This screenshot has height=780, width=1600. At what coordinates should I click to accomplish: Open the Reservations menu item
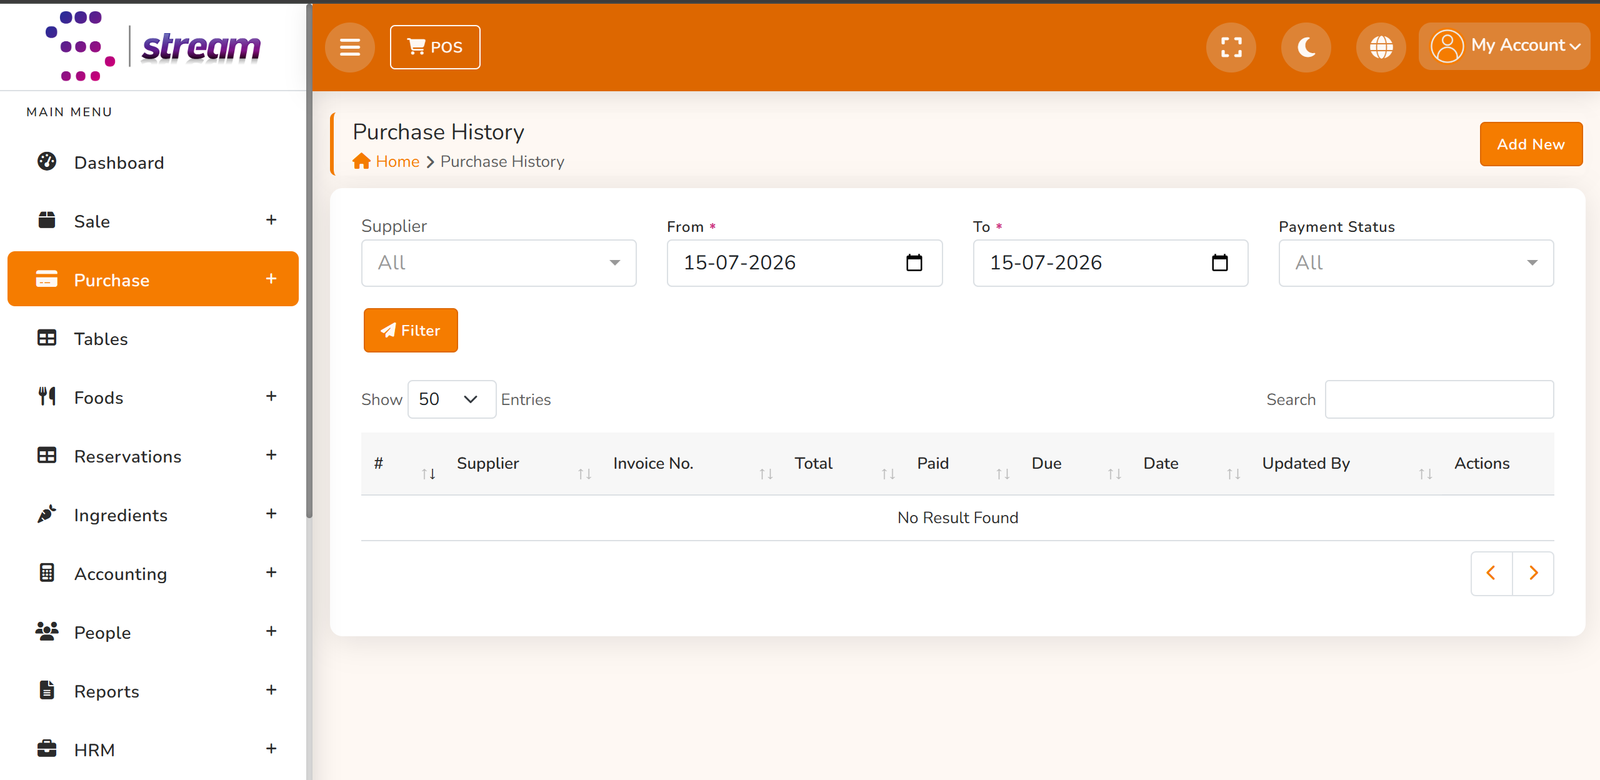(x=153, y=456)
